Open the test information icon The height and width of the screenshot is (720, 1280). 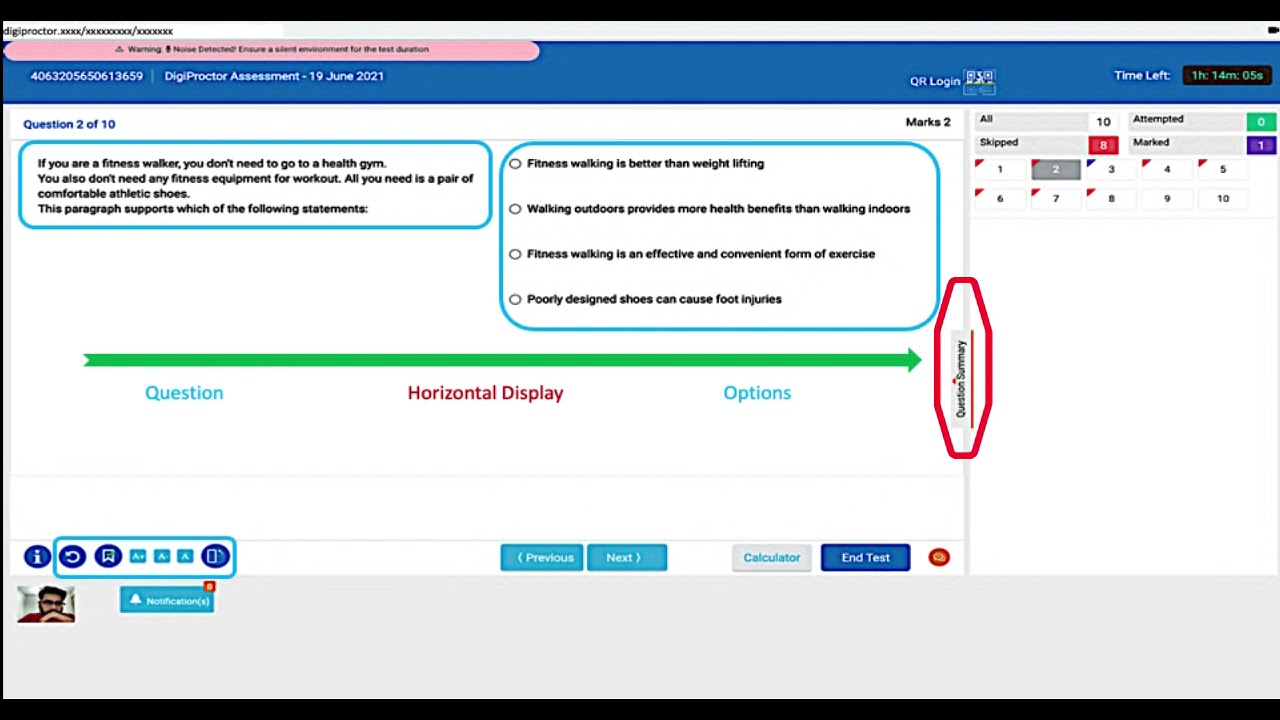tap(37, 557)
